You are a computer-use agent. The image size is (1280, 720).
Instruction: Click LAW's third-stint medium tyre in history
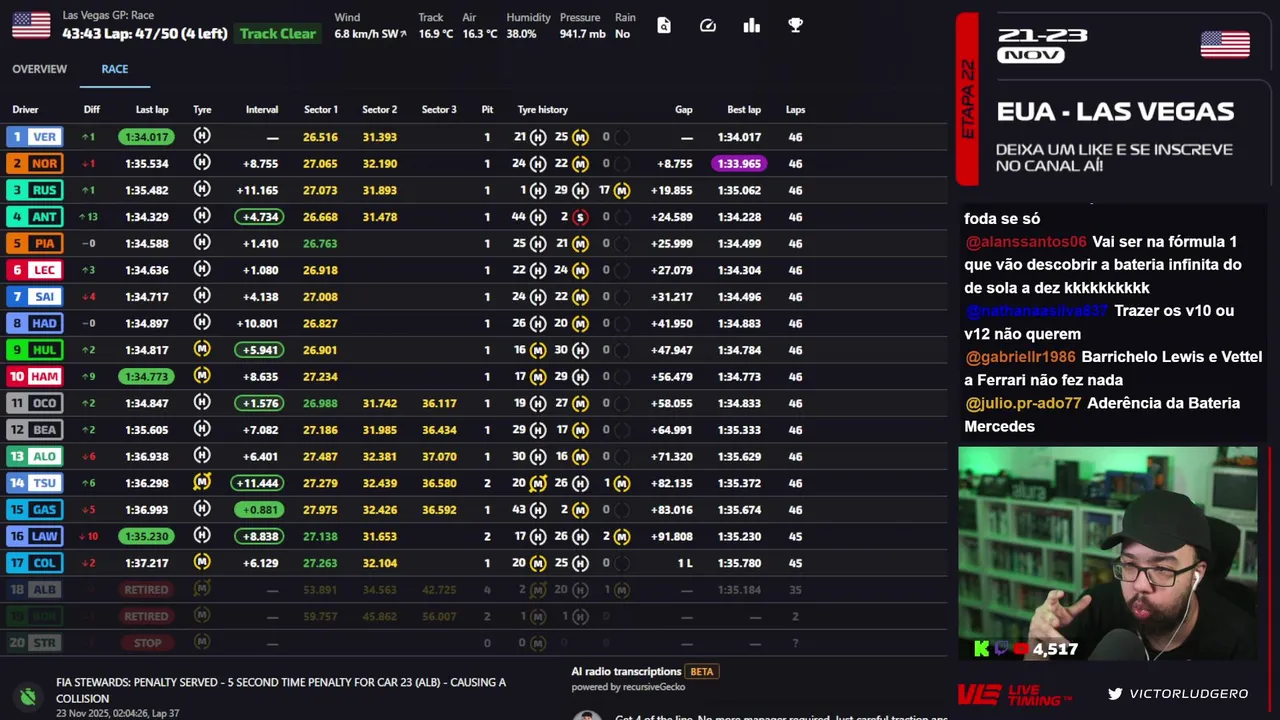(x=622, y=536)
